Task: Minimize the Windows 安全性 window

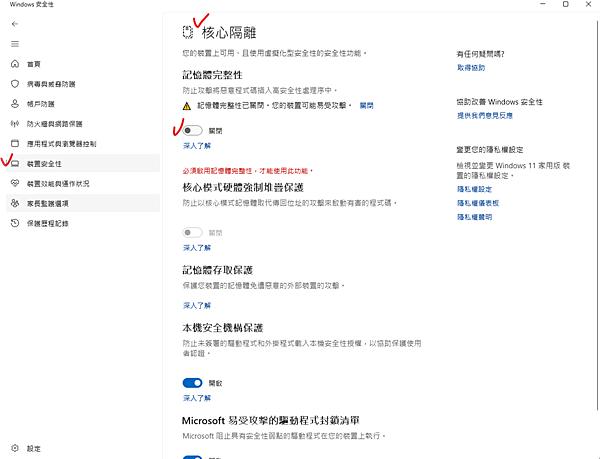Action: [x=543, y=4]
